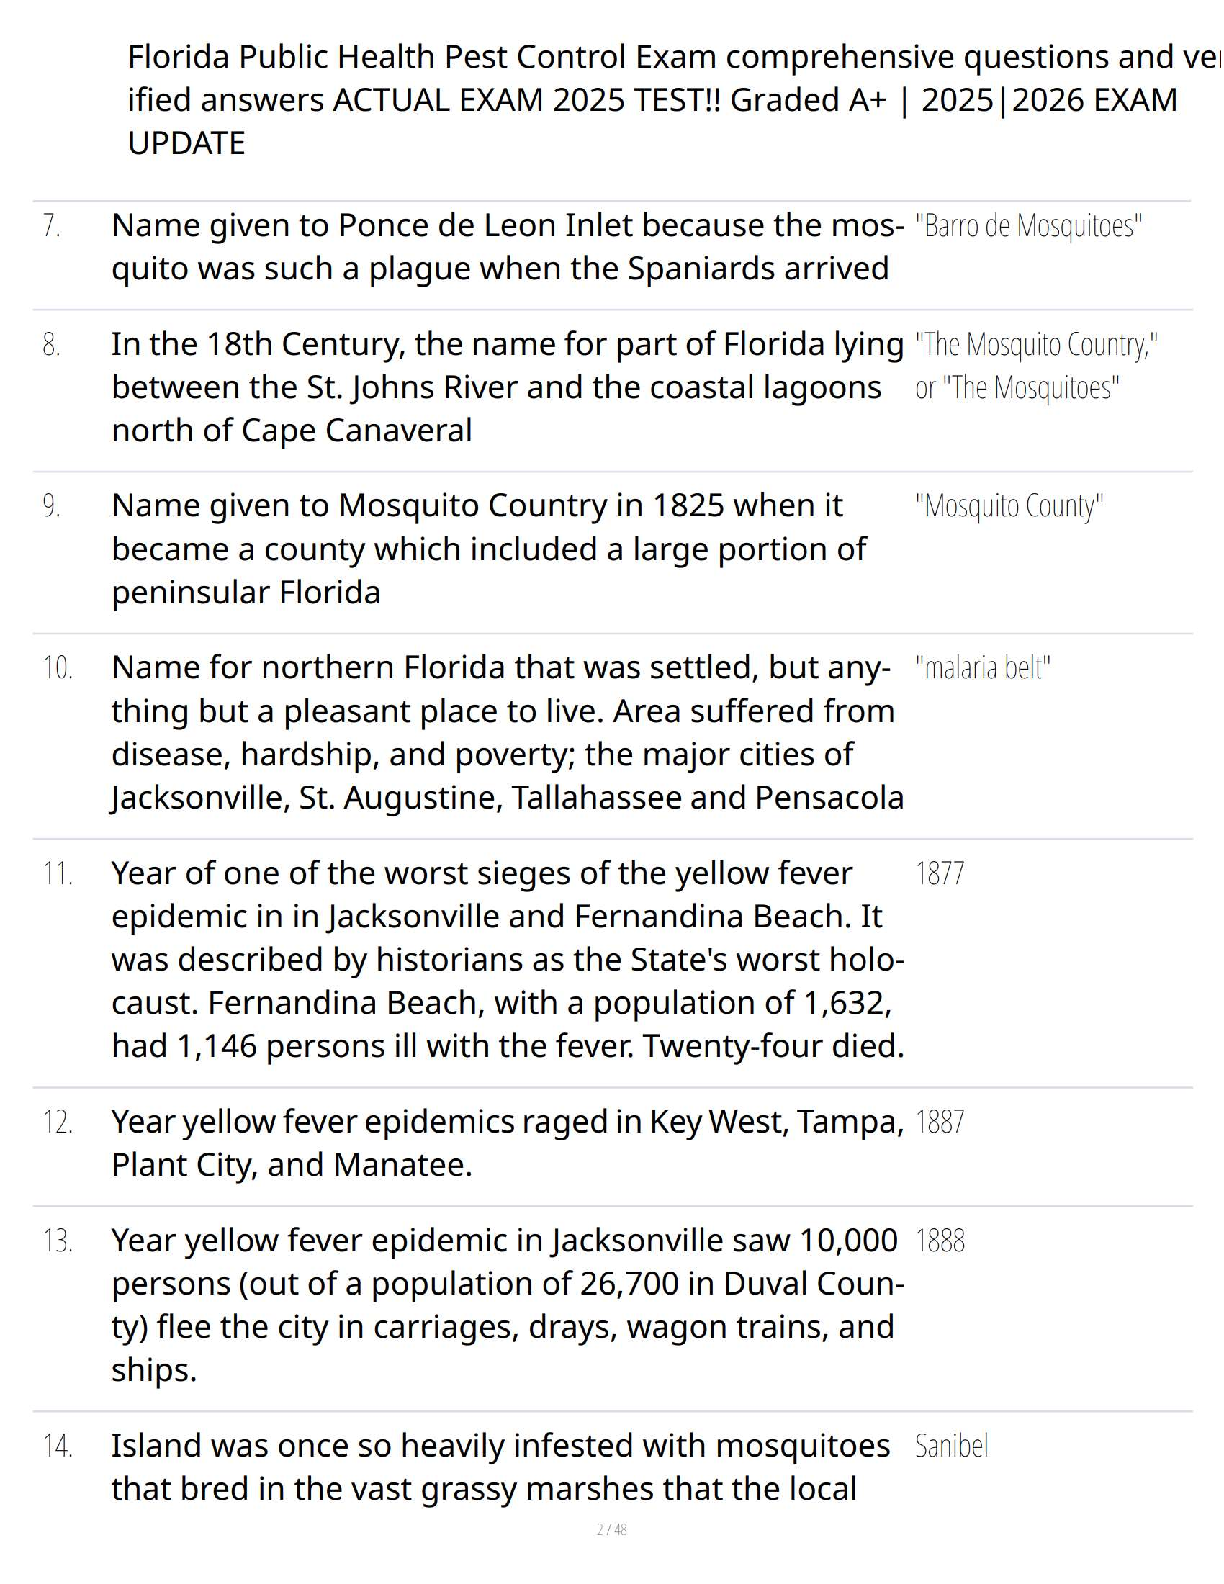Click question number 10
The width and height of the screenshot is (1224, 1584).
(x=57, y=668)
